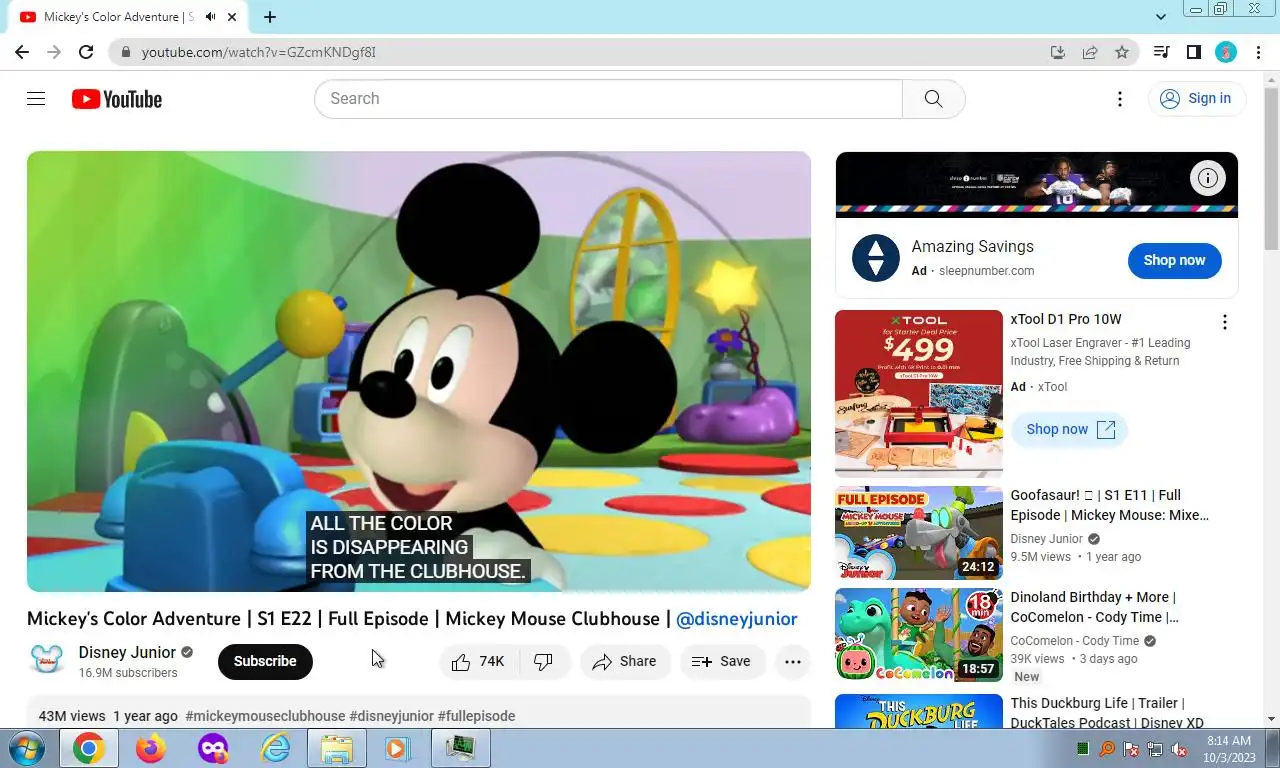Open the Disney Junior channel name
The image size is (1280, 768).
pyautogui.click(x=127, y=652)
